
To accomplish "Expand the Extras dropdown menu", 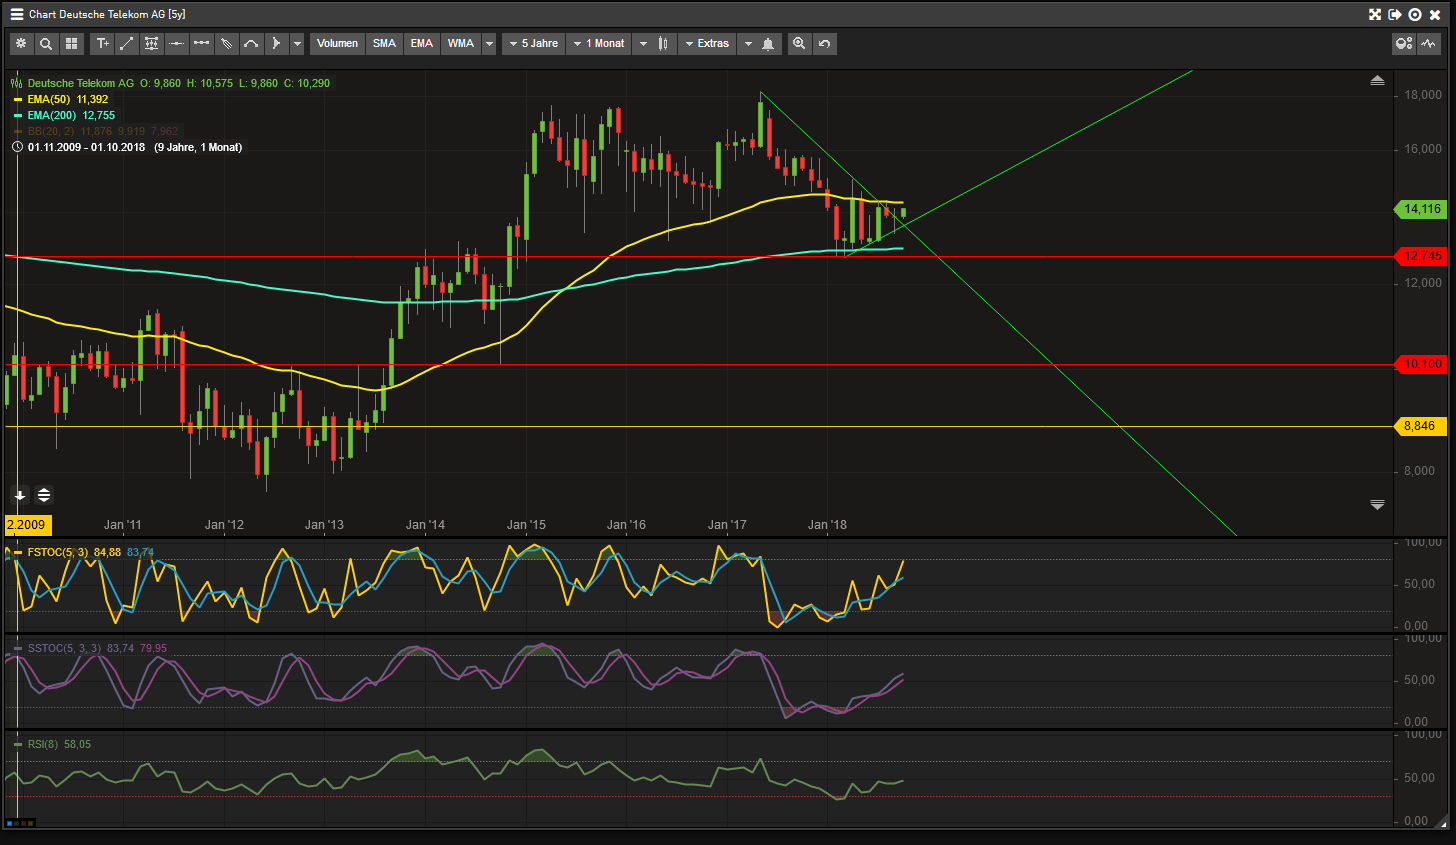I will tap(707, 44).
